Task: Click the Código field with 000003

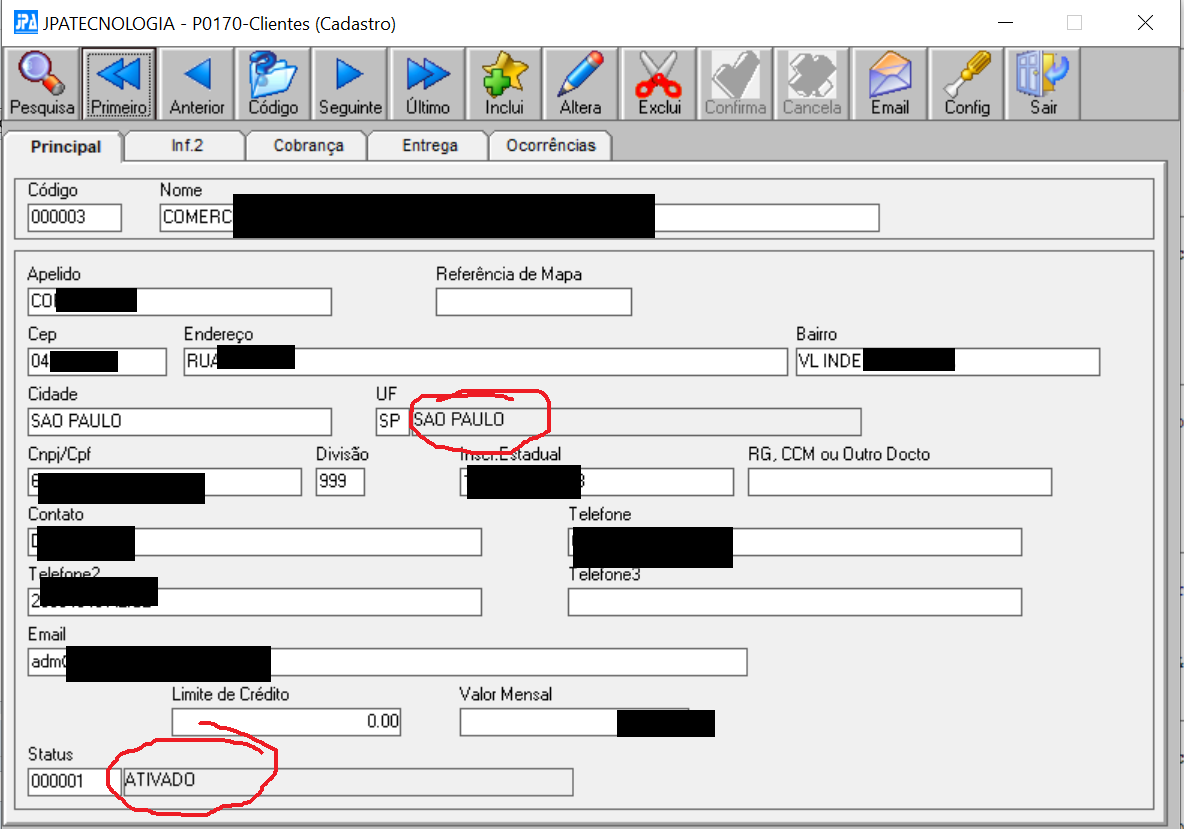Action: click(x=75, y=217)
